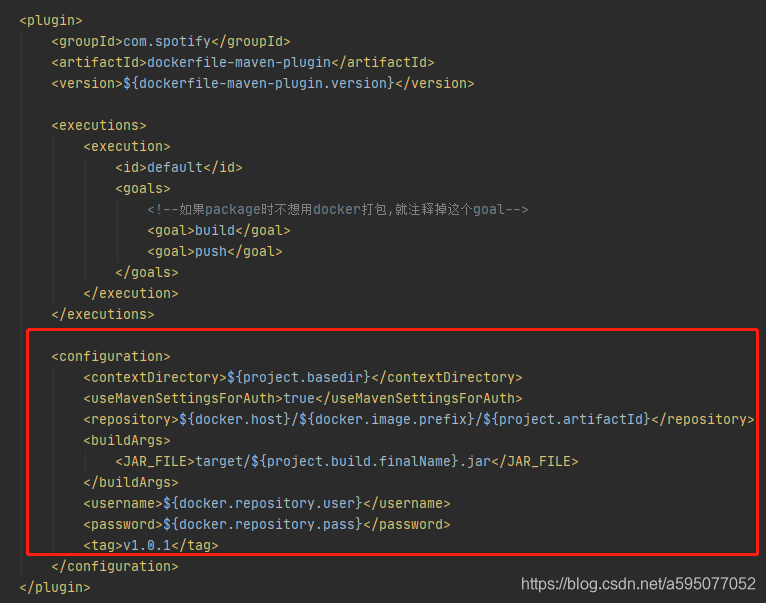
Task: Click the opening executions tag
Action: [99, 126]
